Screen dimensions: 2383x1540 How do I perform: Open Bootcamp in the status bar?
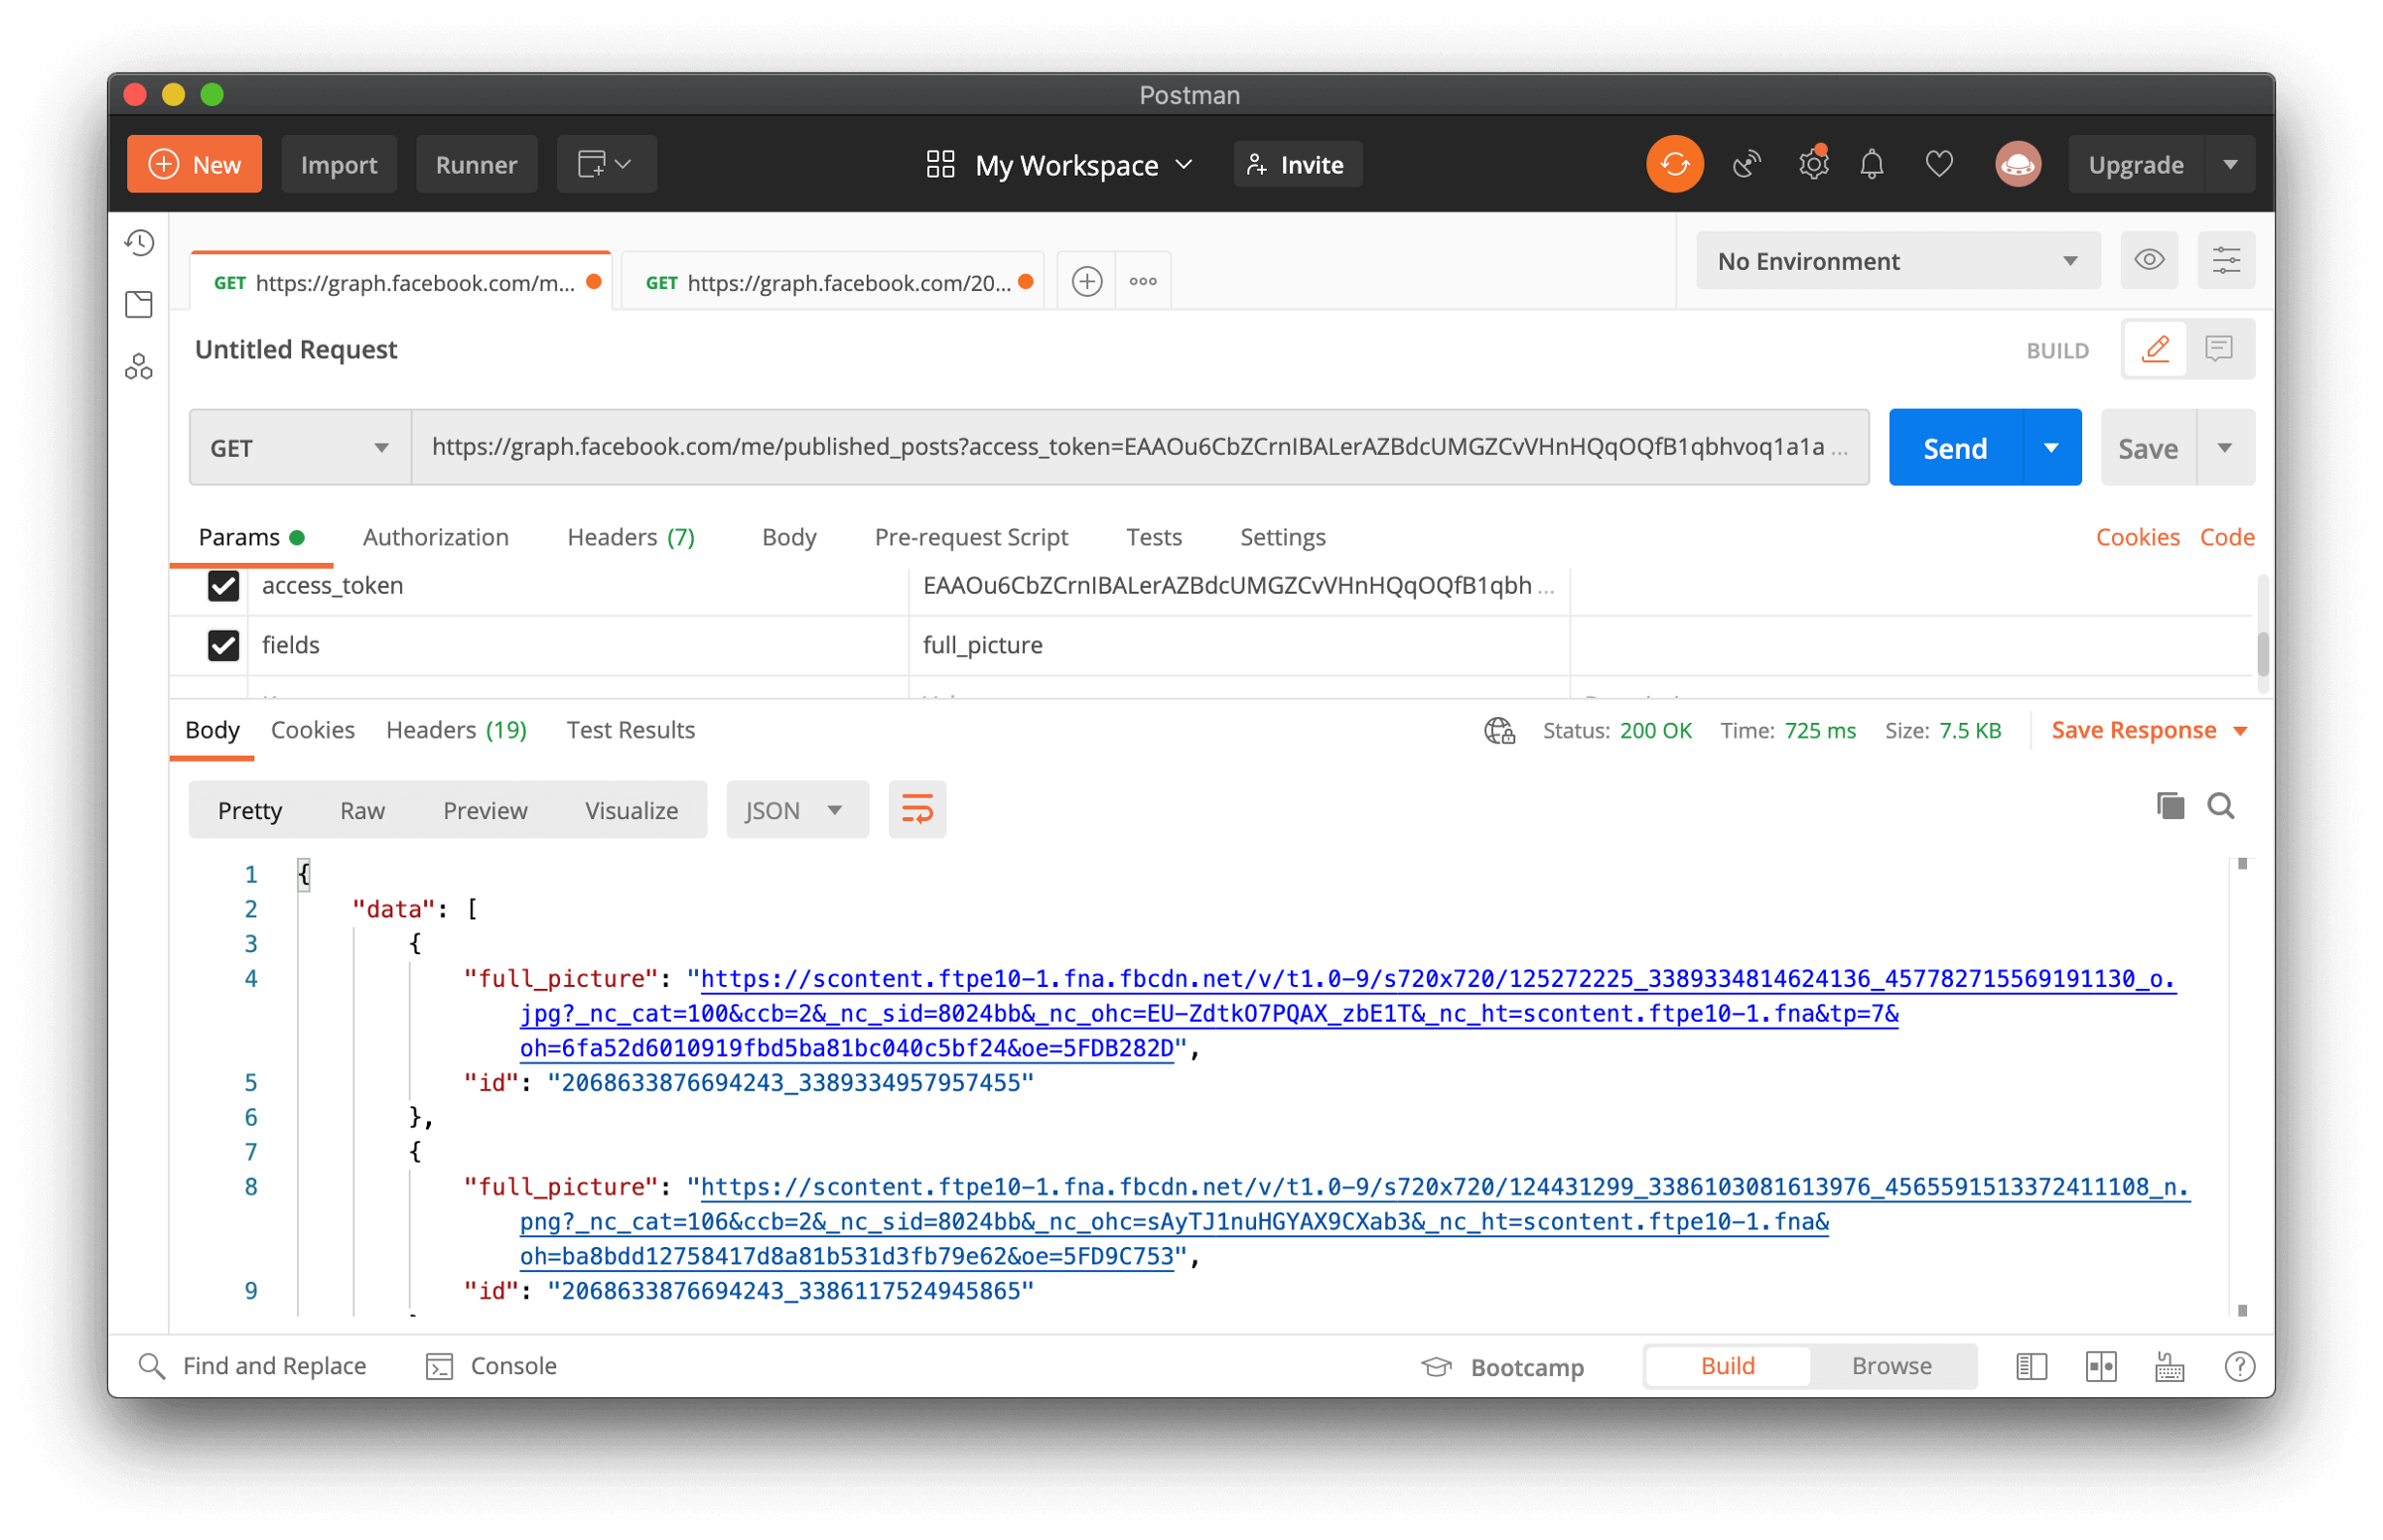[1502, 1367]
